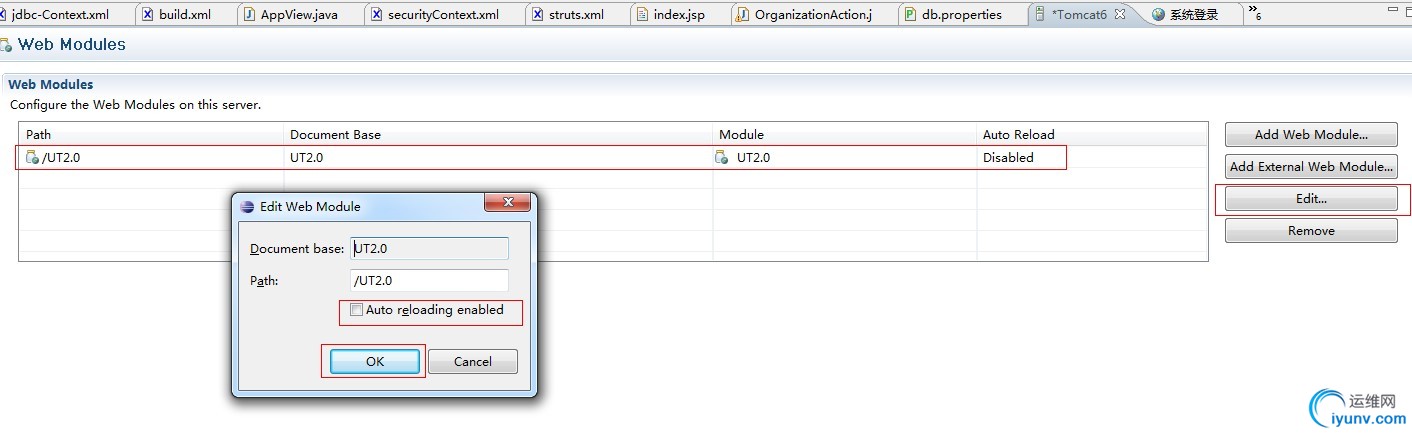
Task: Click the /UT2.0 web module path icon
Action: pos(32,157)
